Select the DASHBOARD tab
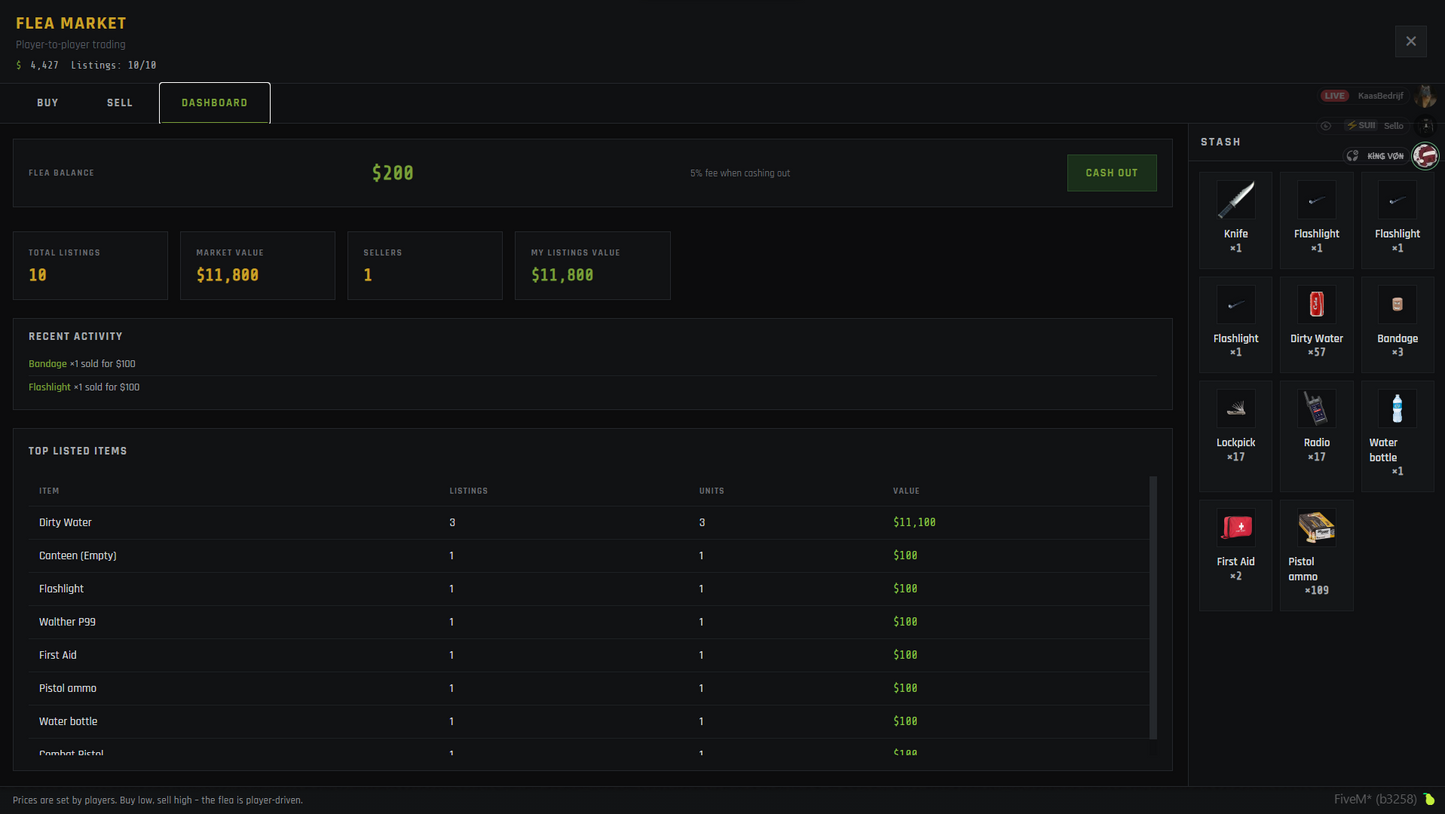1445x814 pixels. (214, 102)
